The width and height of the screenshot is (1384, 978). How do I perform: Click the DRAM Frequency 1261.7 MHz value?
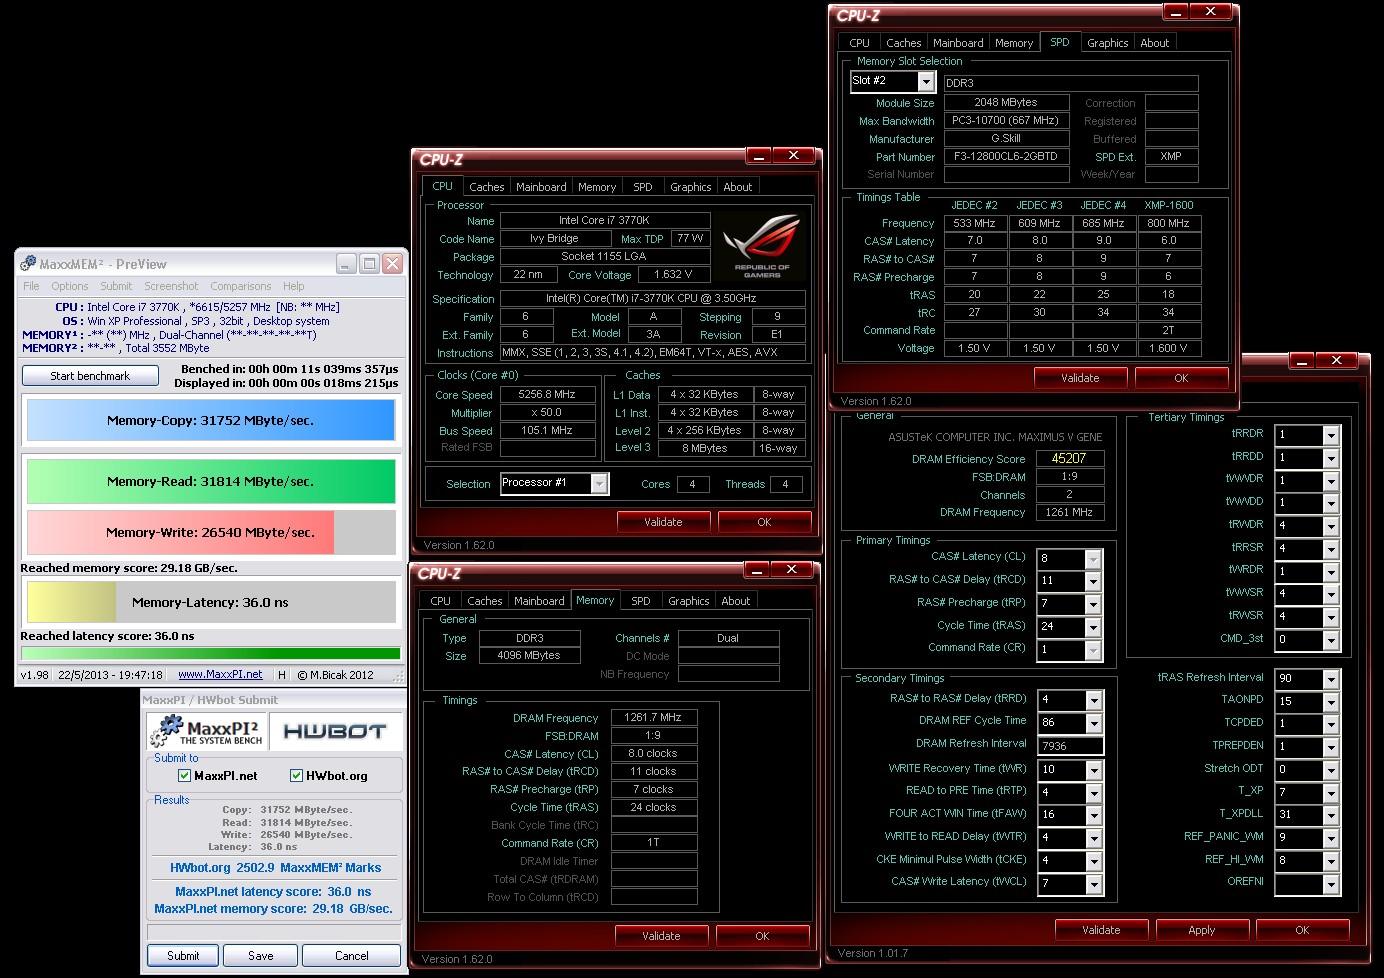(x=653, y=717)
